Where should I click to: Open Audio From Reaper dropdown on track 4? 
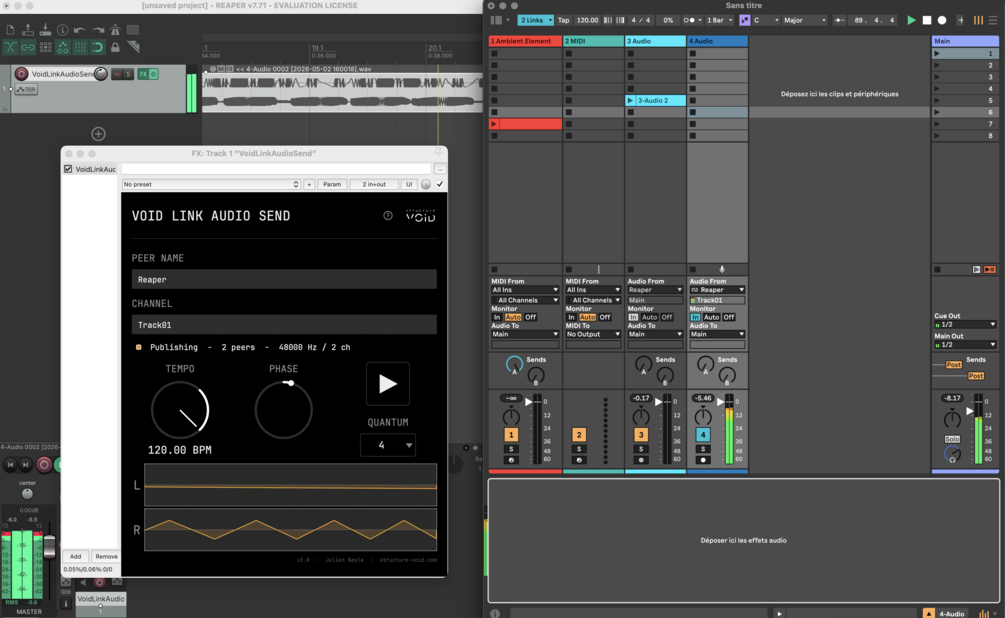pyautogui.click(x=717, y=290)
